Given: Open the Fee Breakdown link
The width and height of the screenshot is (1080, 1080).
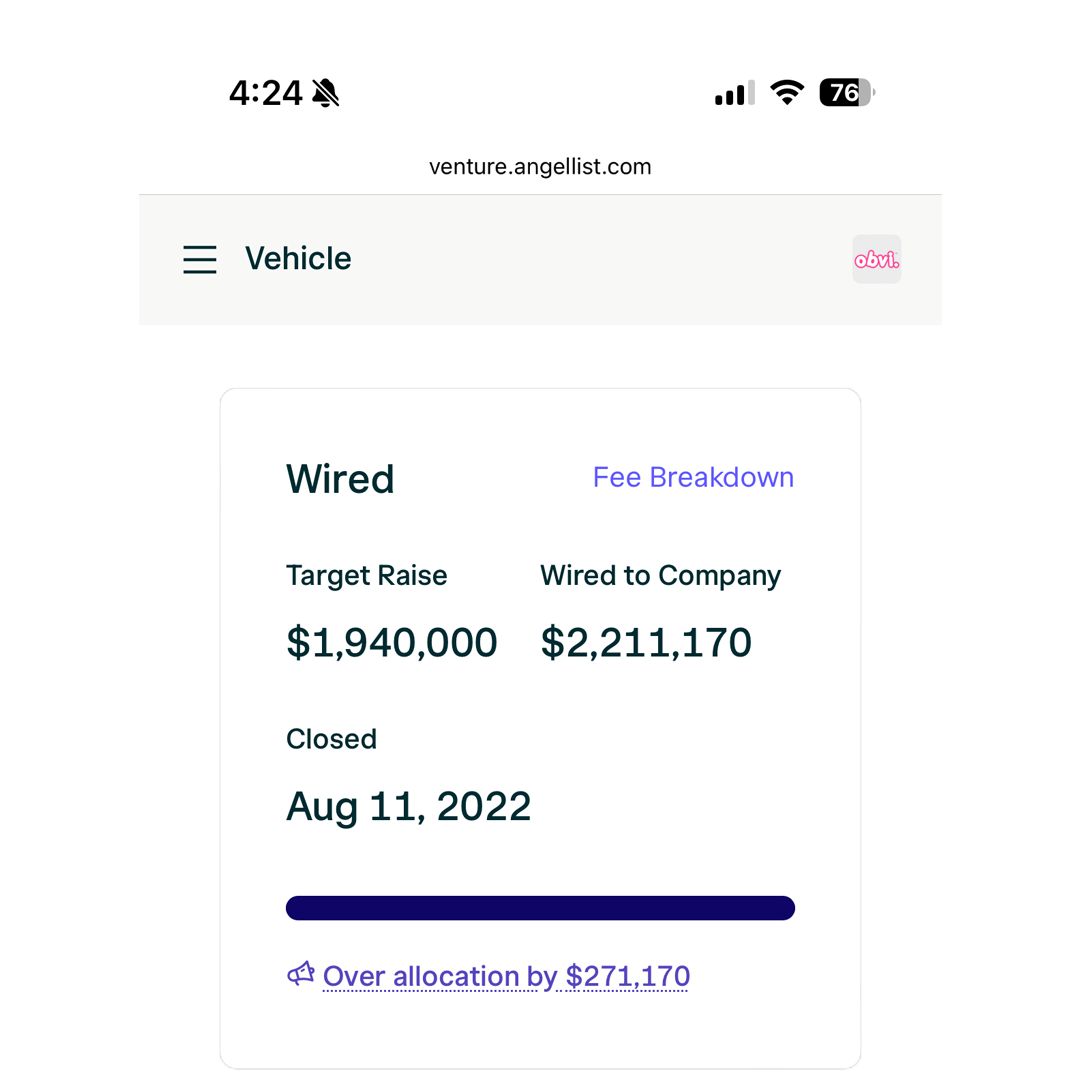Looking at the screenshot, I should tap(693, 477).
